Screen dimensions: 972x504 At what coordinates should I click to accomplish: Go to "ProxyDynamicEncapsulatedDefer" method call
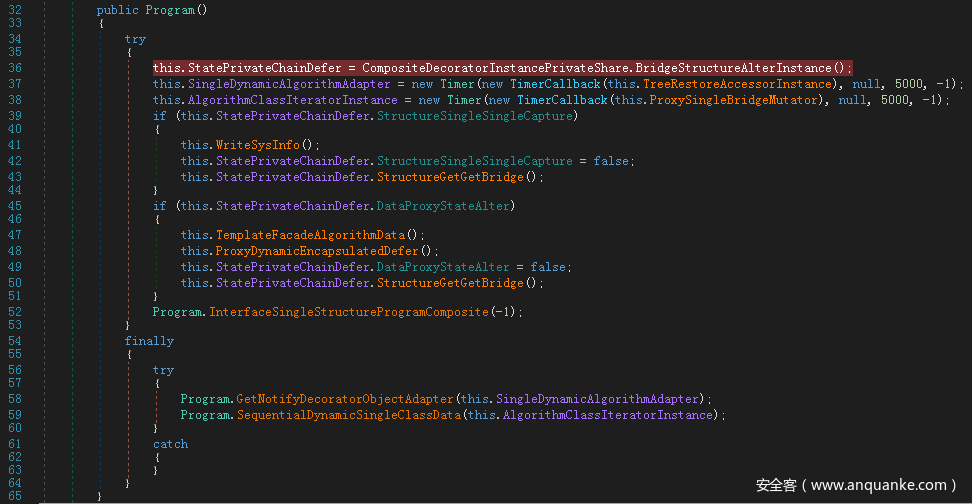317,251
